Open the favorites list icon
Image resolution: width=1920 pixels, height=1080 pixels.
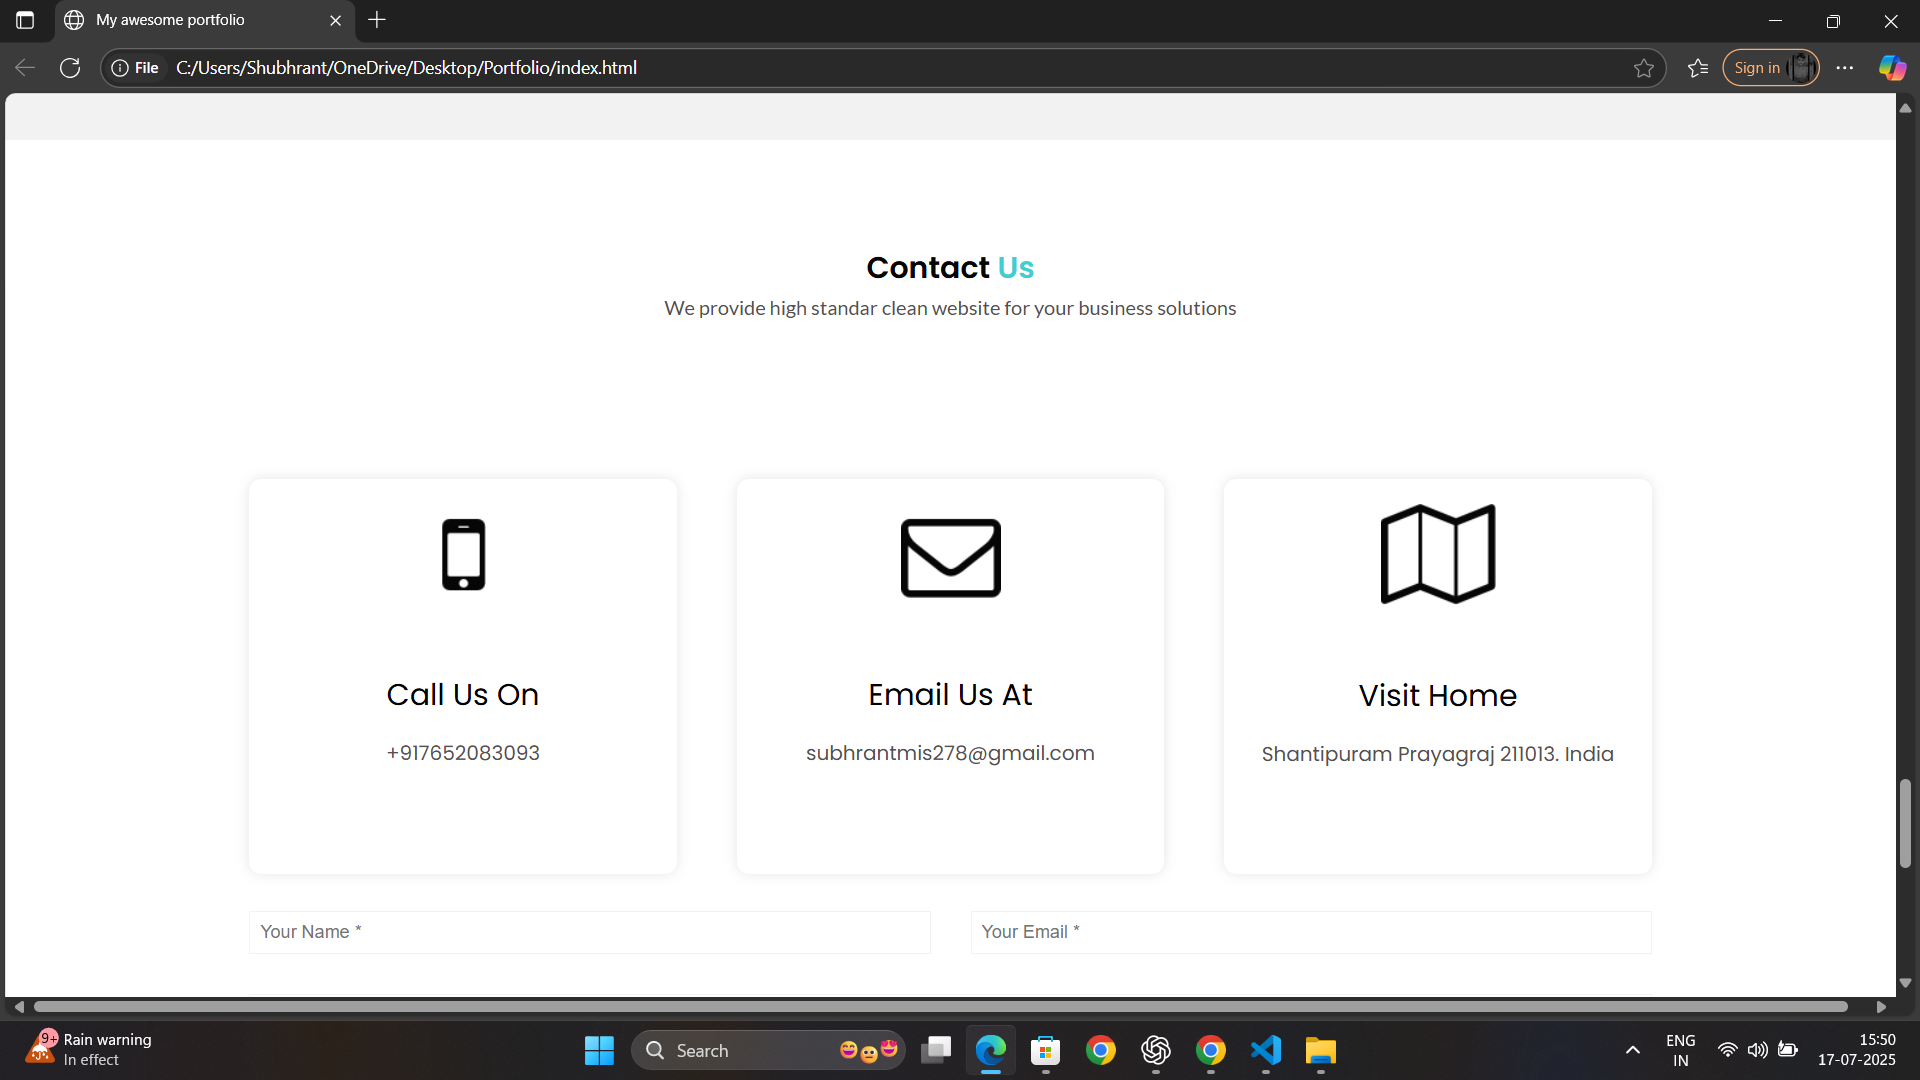[x=1698, y=68]
